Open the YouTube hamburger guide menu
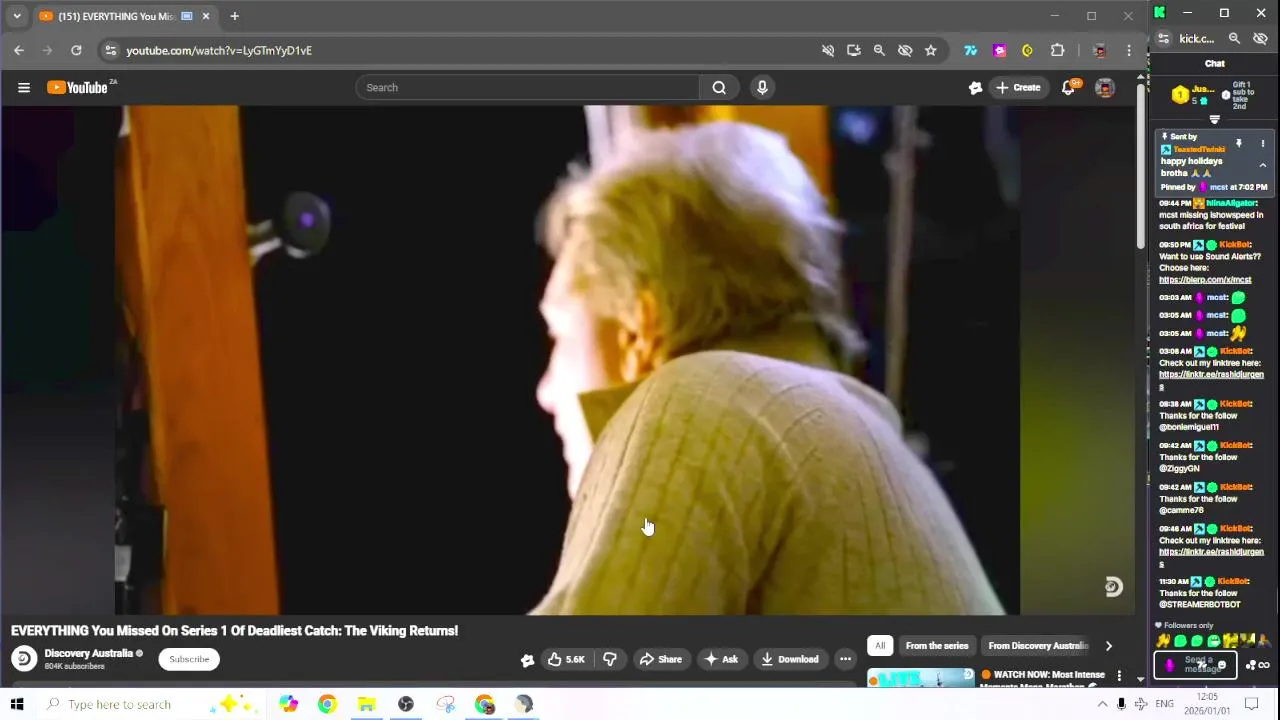 pyautogui.click(x=24, y=88)
